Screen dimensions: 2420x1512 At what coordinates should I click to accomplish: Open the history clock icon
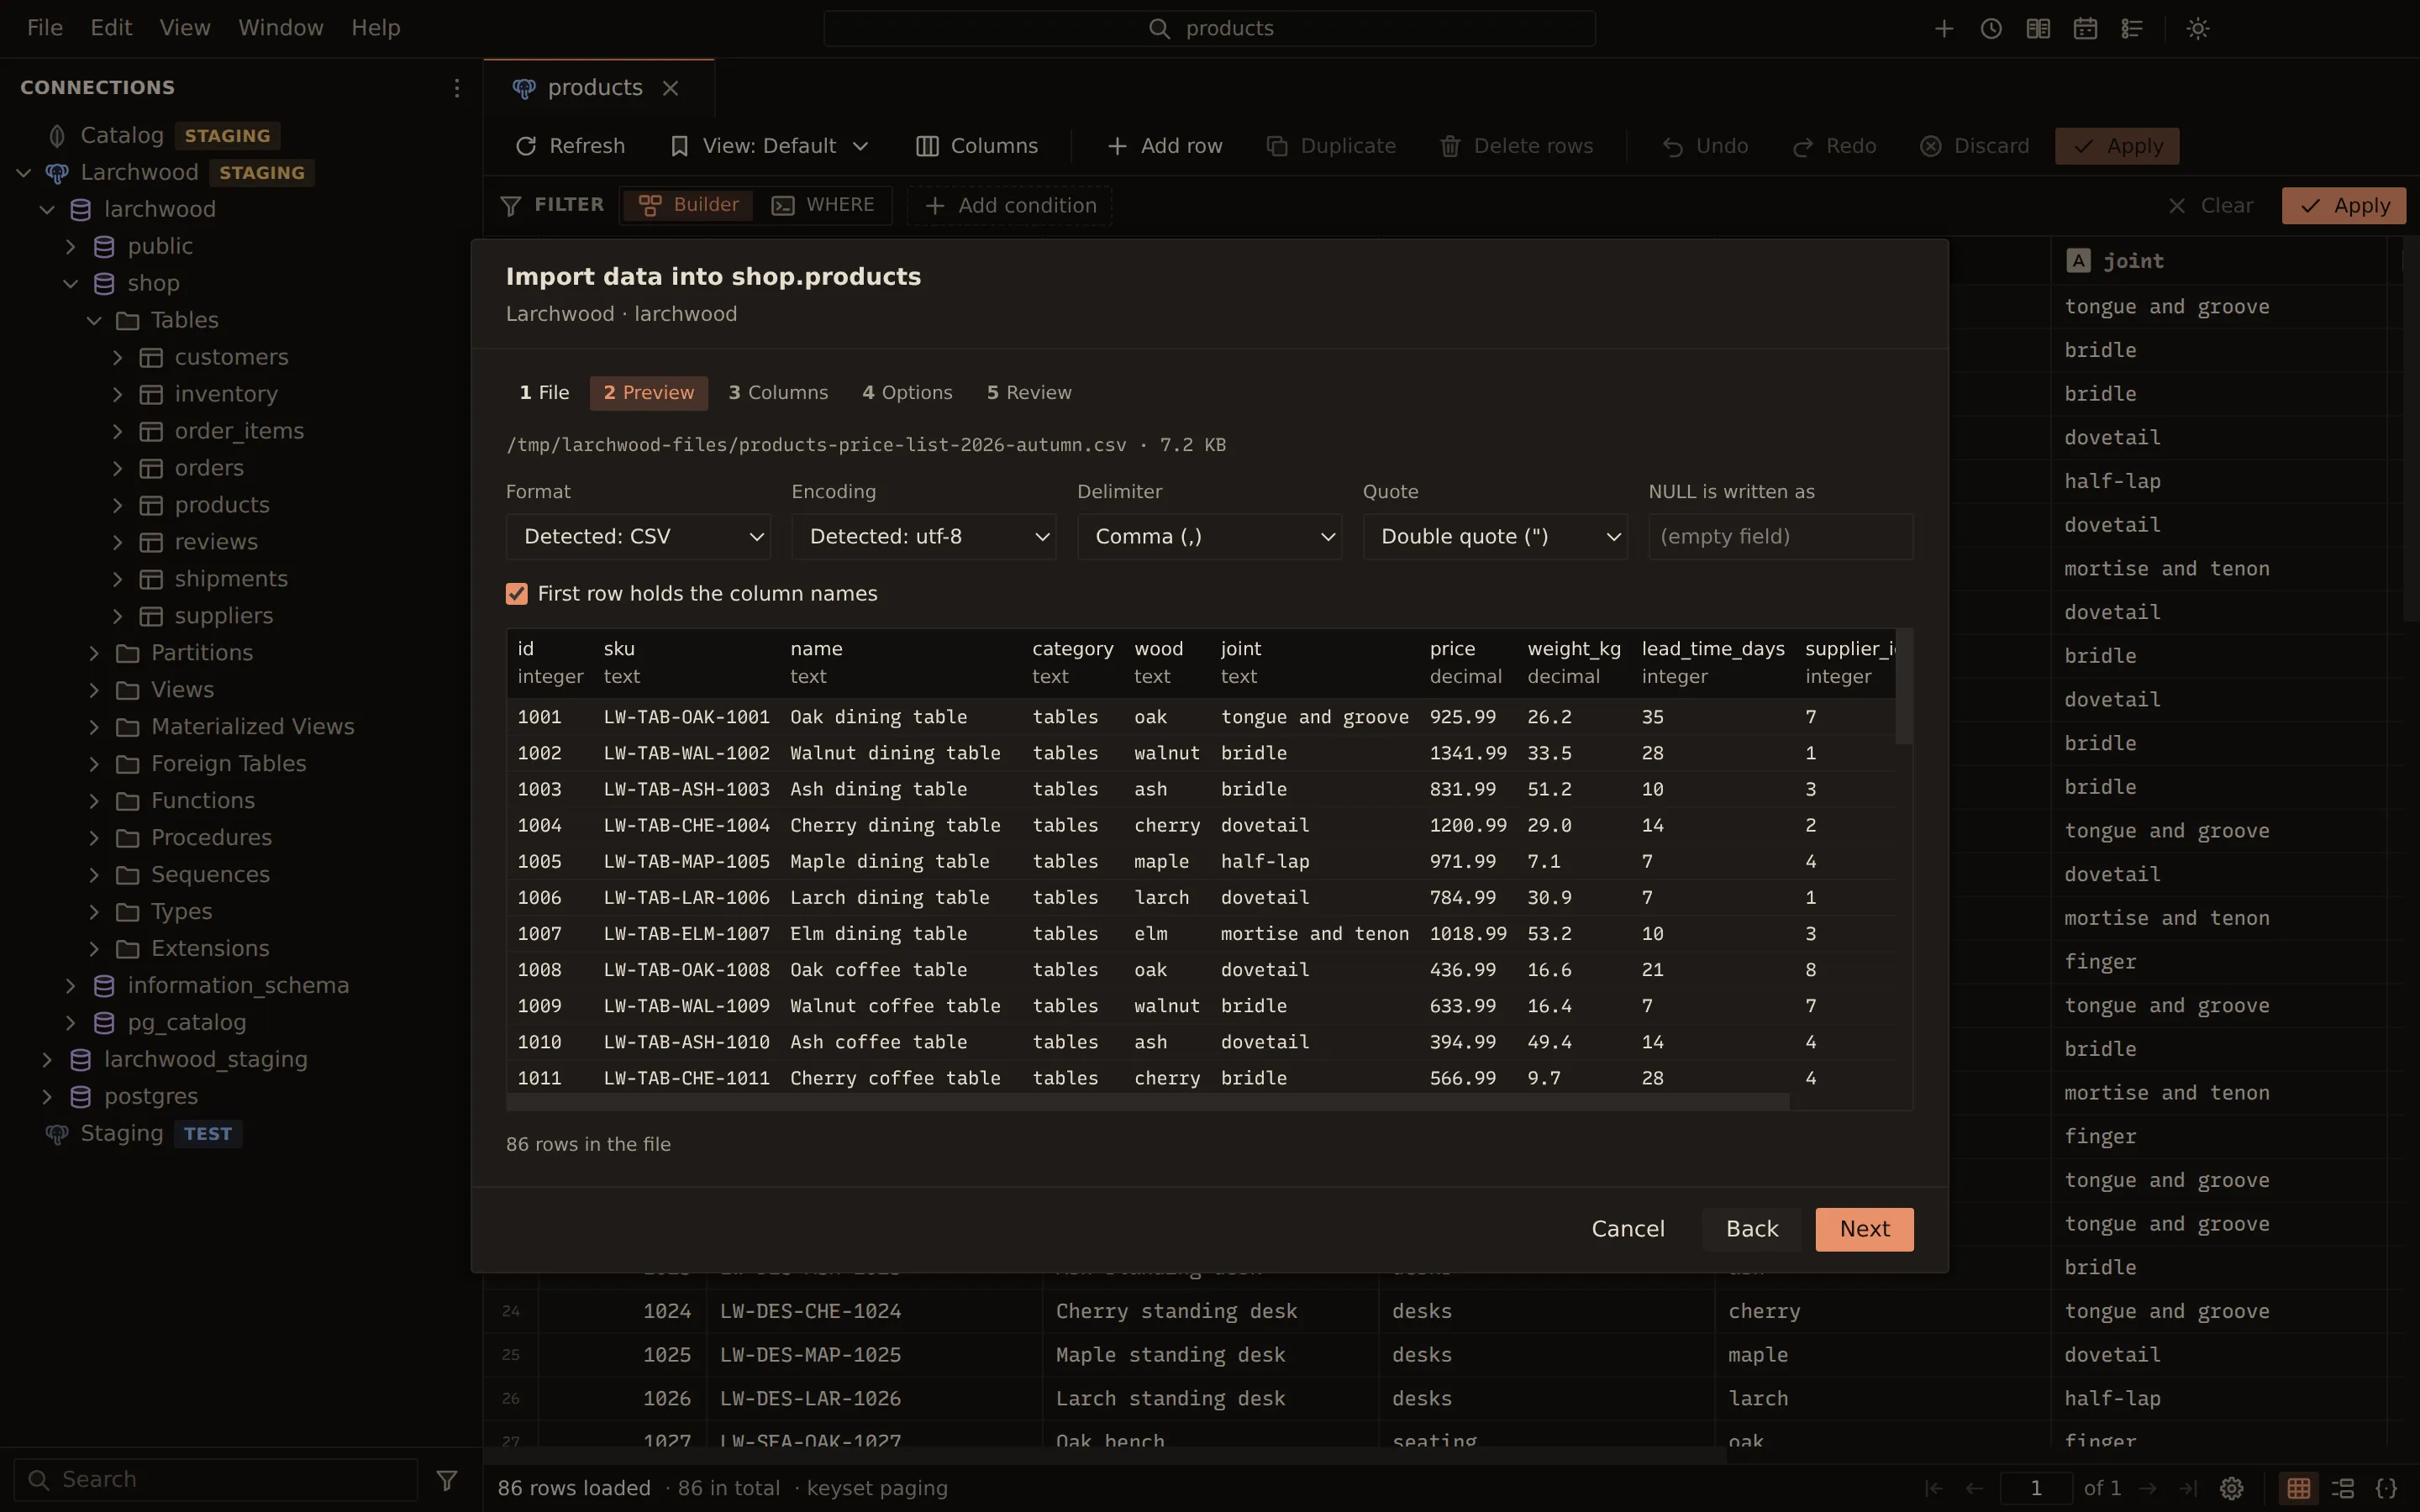pyautogui.click(x=1991, y=28)
